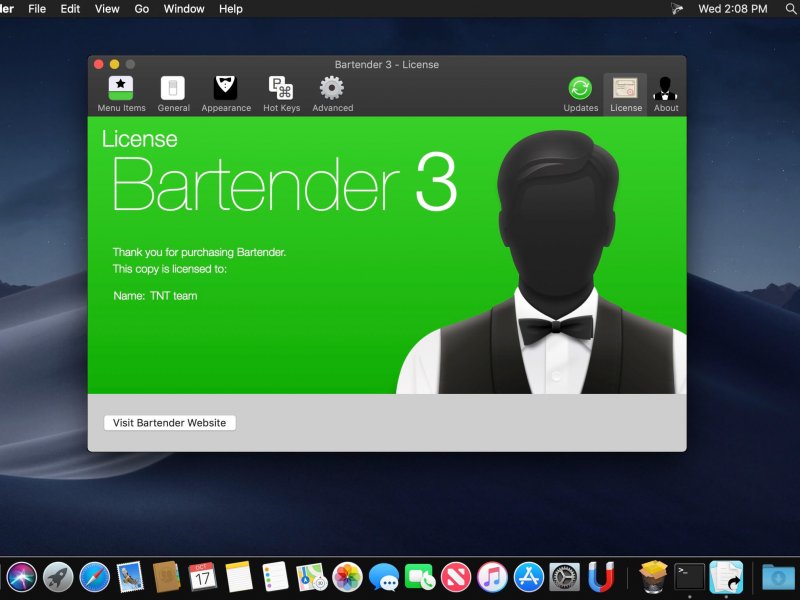Click the 'Thank you for purchasing Bartender.' text

(199, 252)
